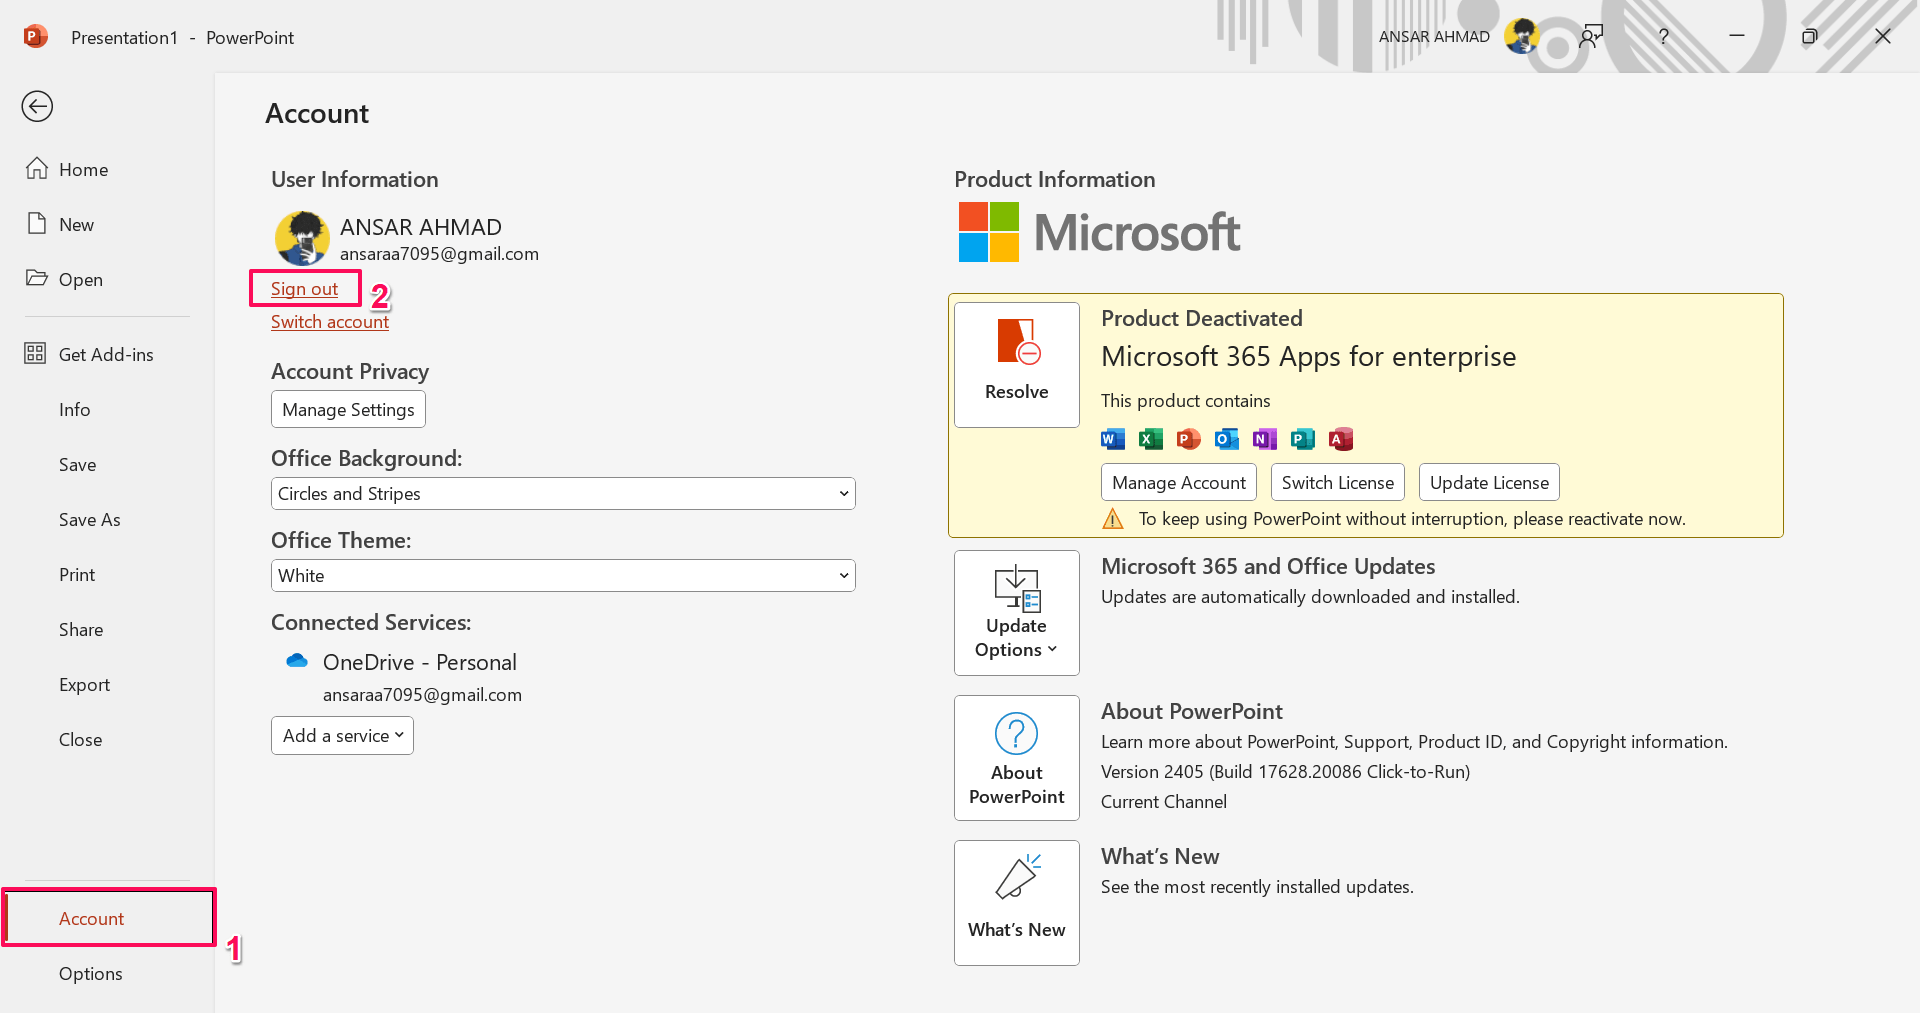Click the OneDrive cloud icon
Image resolution: width=1920 pixels, height=1013 pixels.
click(x=297, y=661)
